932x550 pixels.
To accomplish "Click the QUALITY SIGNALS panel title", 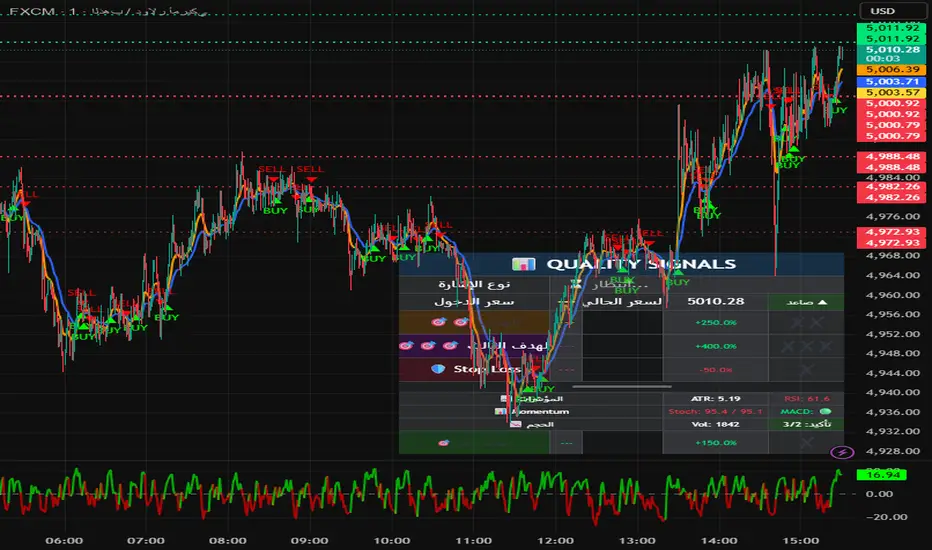I will (x=641, y=264).
